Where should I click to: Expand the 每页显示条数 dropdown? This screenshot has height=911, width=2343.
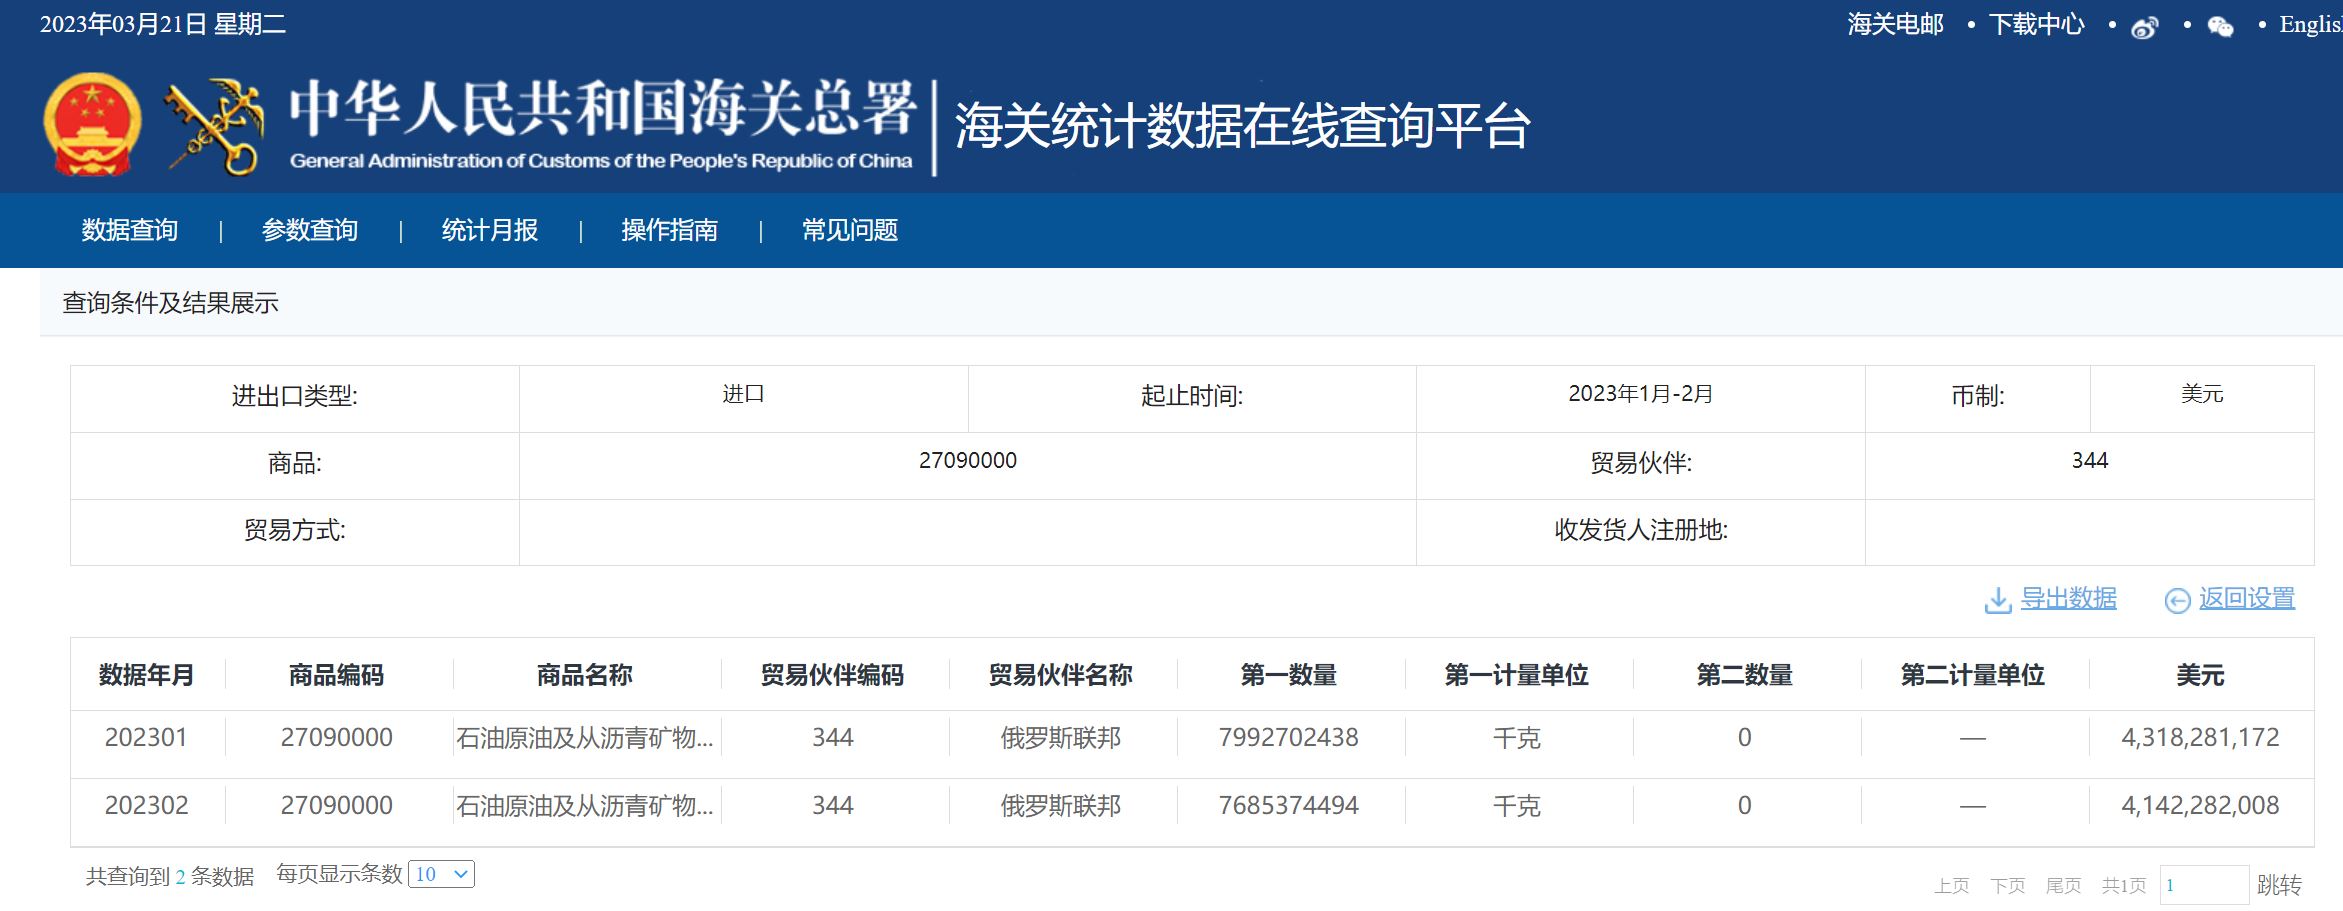pyautogui.click(x=441, y=874)
